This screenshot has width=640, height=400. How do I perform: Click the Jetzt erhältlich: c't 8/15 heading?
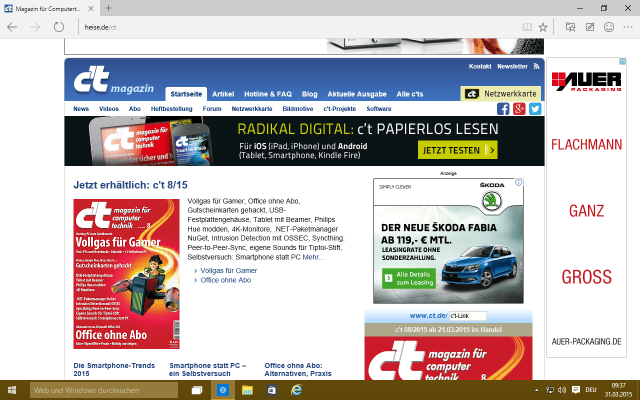pos(131,185)
